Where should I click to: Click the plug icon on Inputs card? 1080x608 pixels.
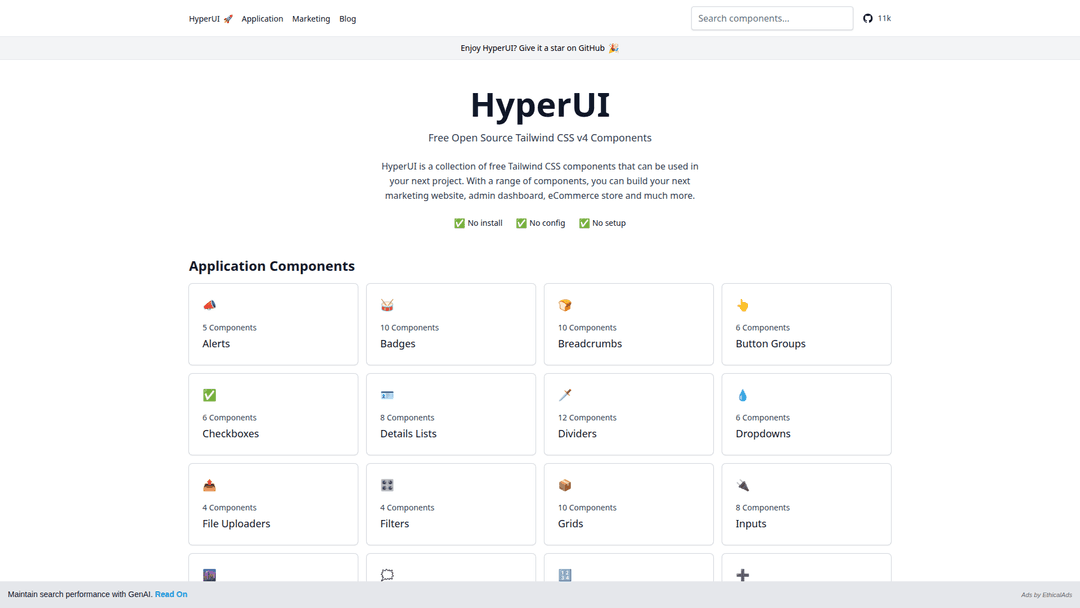(742, 485)
